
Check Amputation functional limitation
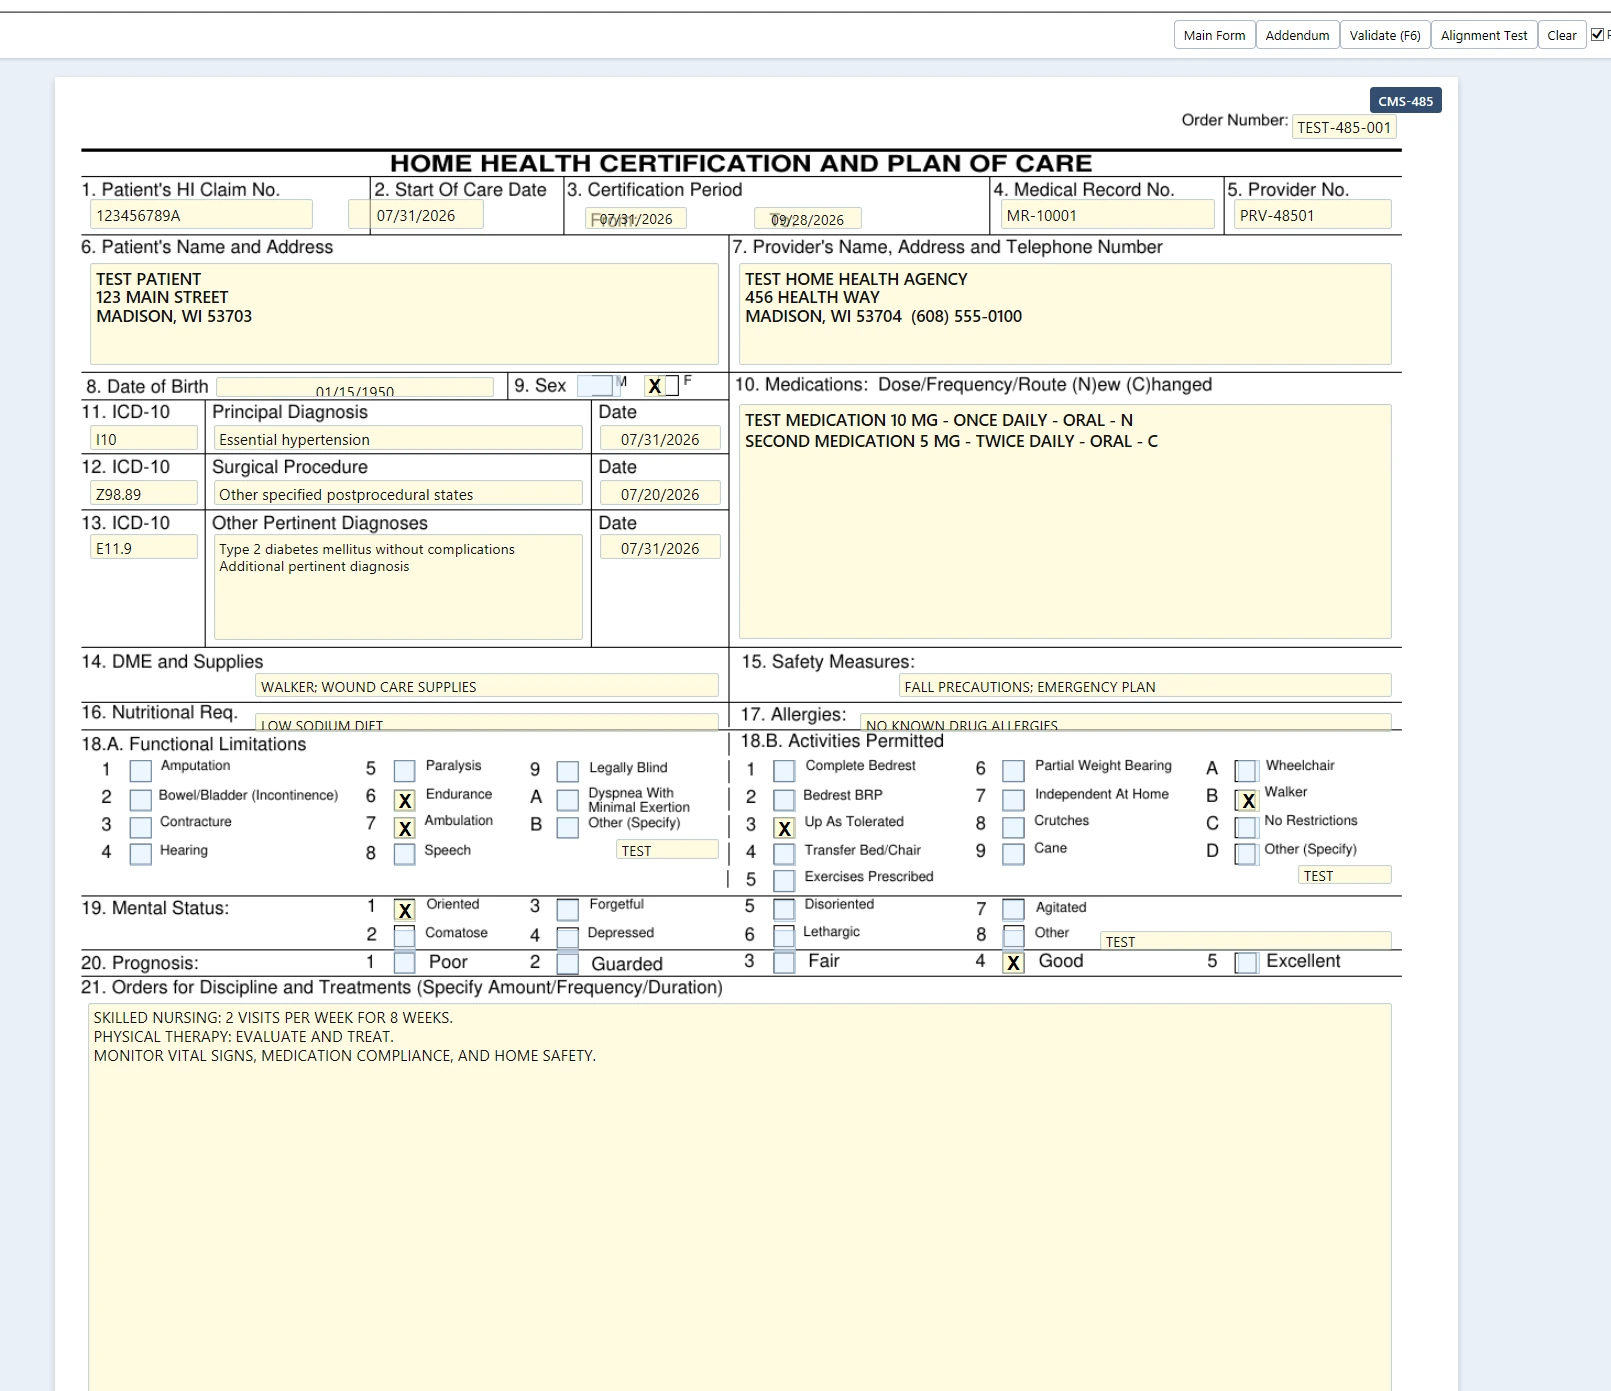click(x=141, y=771)
